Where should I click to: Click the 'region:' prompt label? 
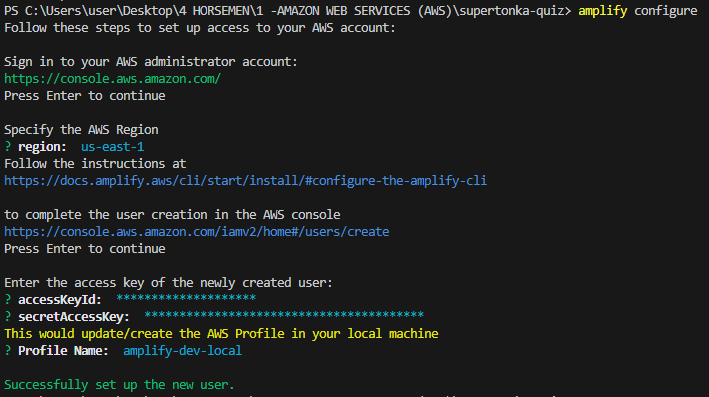[42, 147]
